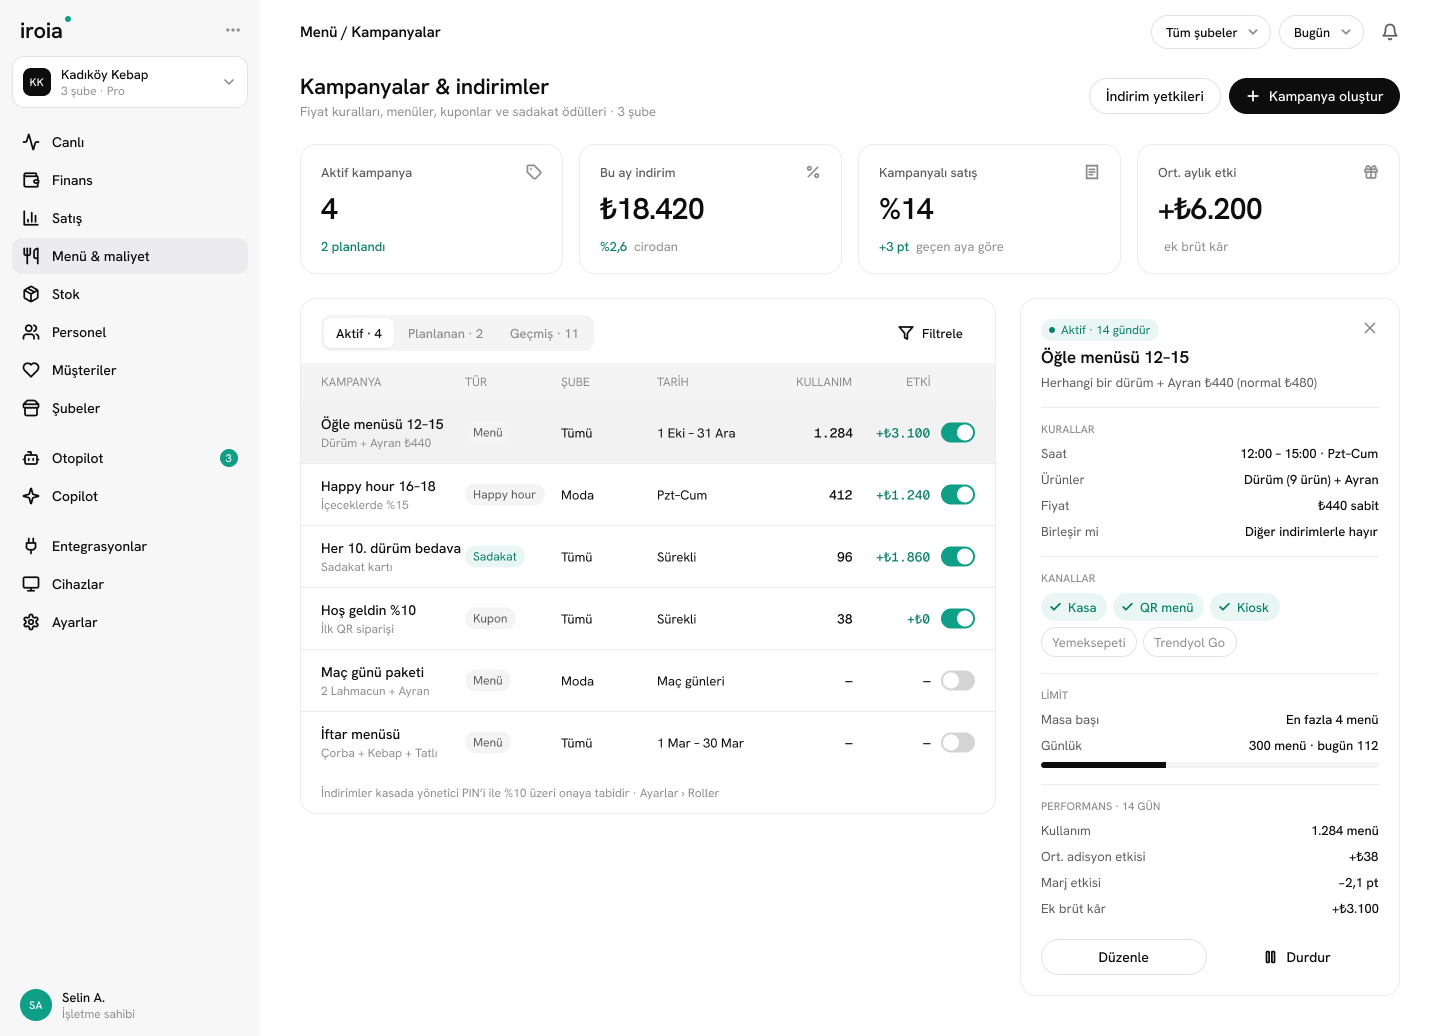Open the notifications bell
The width and height of the screenshot is (1440, 1036).
tap(1390, 32)
